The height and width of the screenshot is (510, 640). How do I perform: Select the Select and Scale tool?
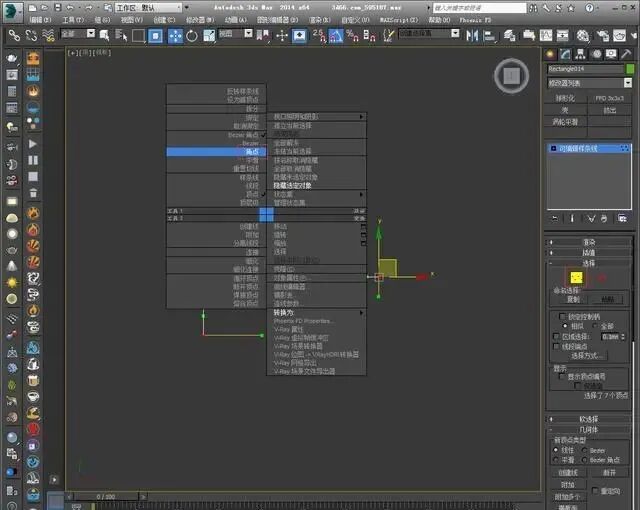(x=209, y=36)
